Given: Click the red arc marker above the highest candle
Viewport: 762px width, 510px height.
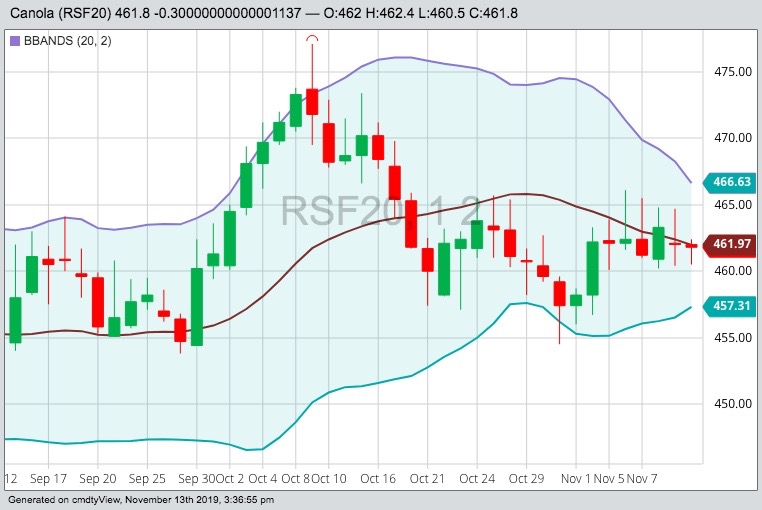Looking at the screenshot, I should (x=312, y=39).
